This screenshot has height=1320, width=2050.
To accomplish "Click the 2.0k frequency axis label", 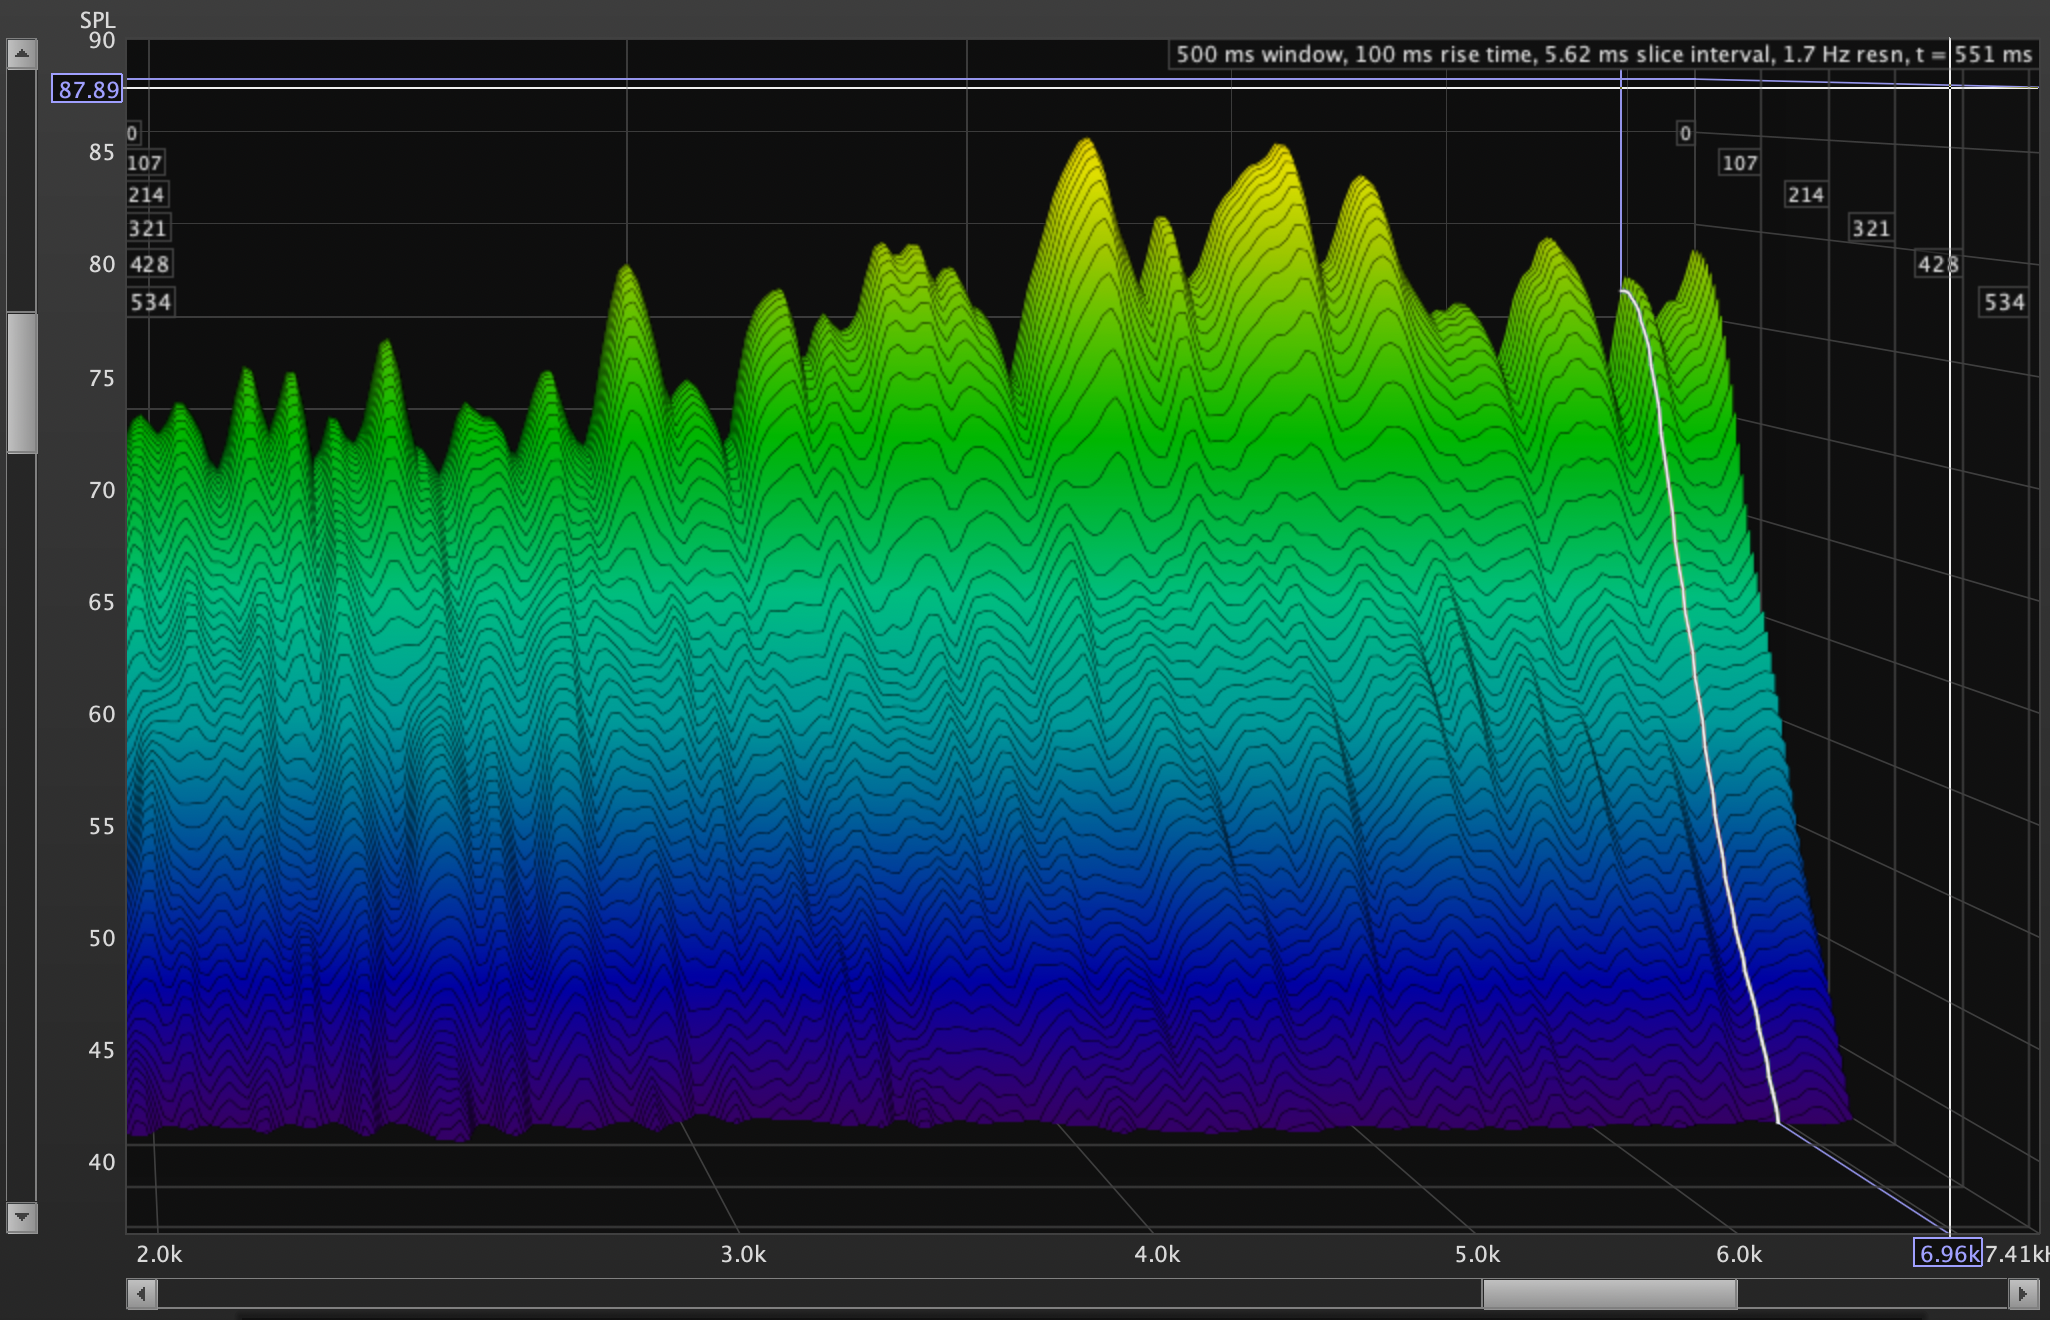I will point(159,1254).
